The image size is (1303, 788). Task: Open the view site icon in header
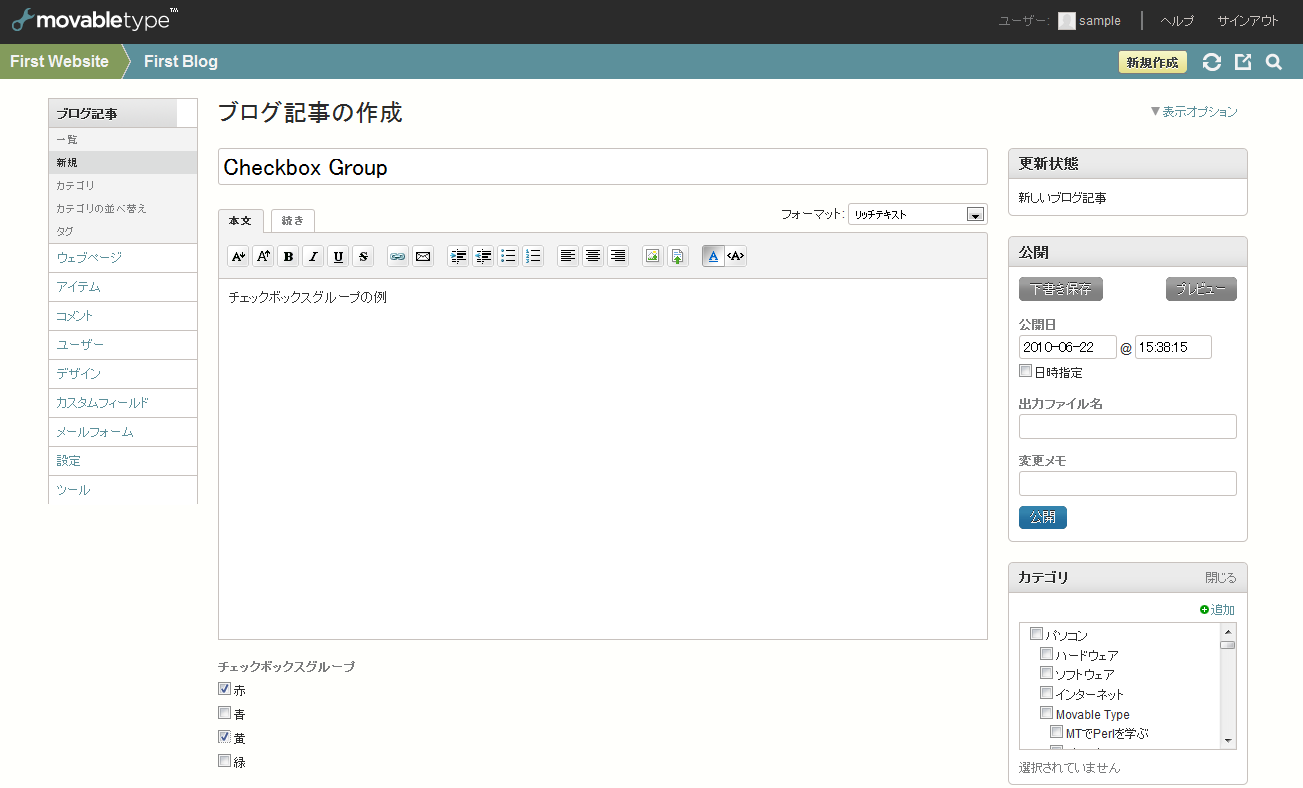click(1243, 62)
